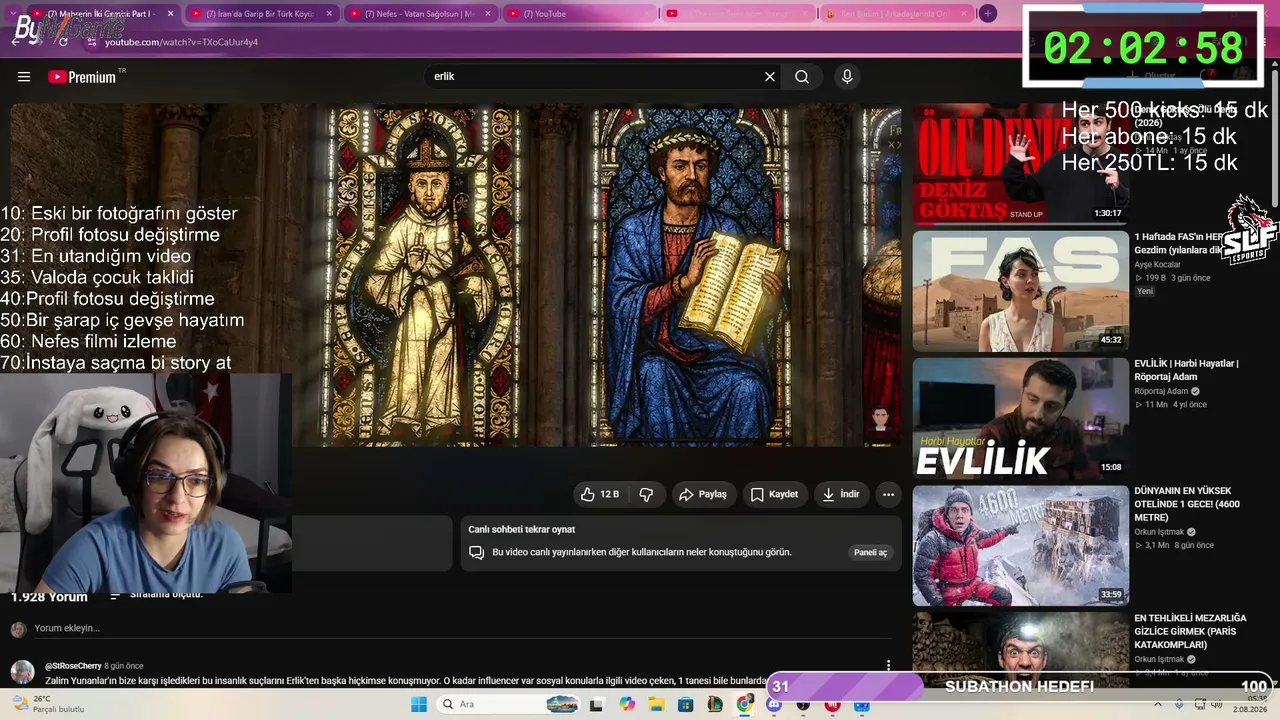
Task: Open the comment sort order menu
Action: pos(157,595)
